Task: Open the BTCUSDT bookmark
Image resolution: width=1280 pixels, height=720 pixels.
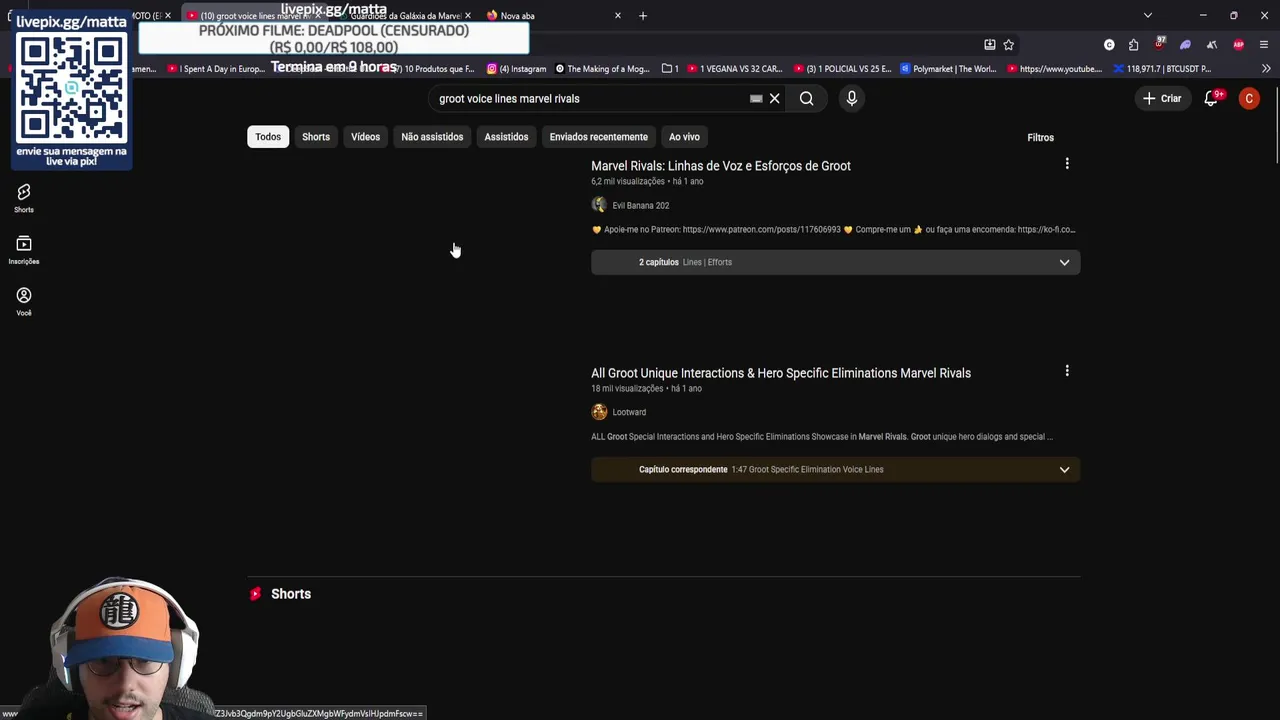Action: click(x=1162, y=69)
